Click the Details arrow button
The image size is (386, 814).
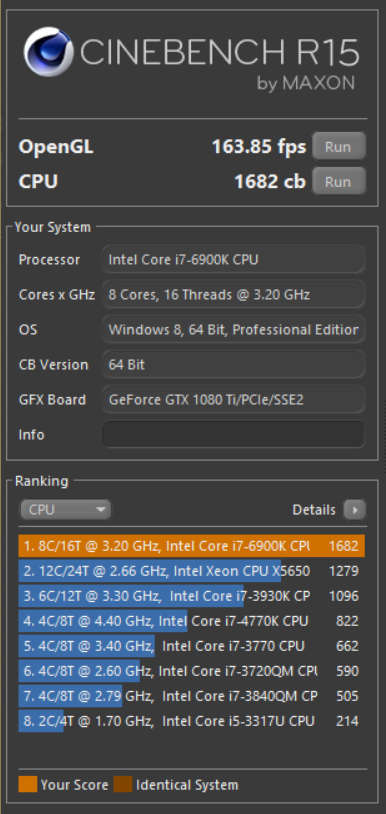[355, 510]
